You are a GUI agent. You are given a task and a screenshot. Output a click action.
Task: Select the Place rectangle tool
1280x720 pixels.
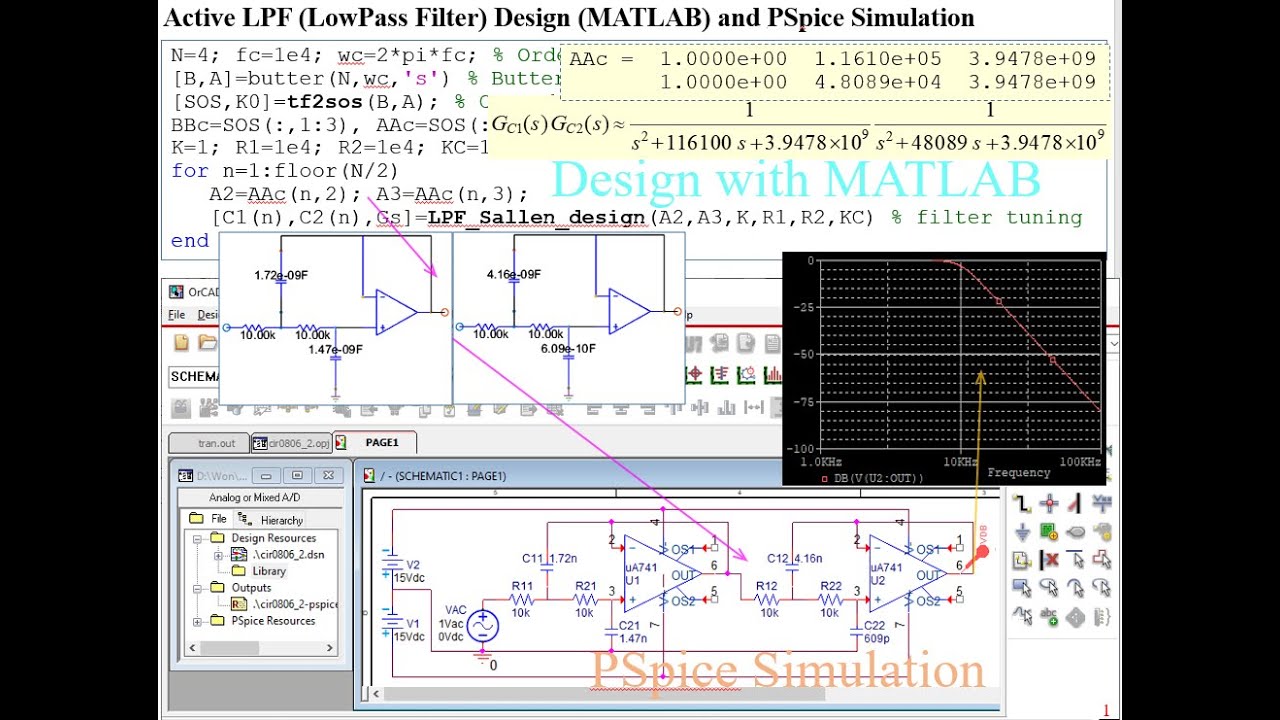1022,588
